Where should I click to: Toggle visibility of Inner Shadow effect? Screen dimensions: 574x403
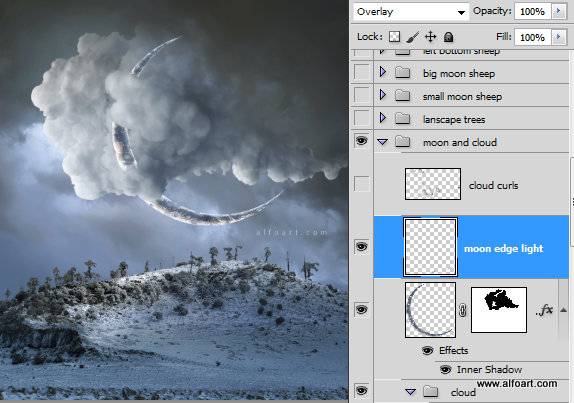click(x=445, y=370)
